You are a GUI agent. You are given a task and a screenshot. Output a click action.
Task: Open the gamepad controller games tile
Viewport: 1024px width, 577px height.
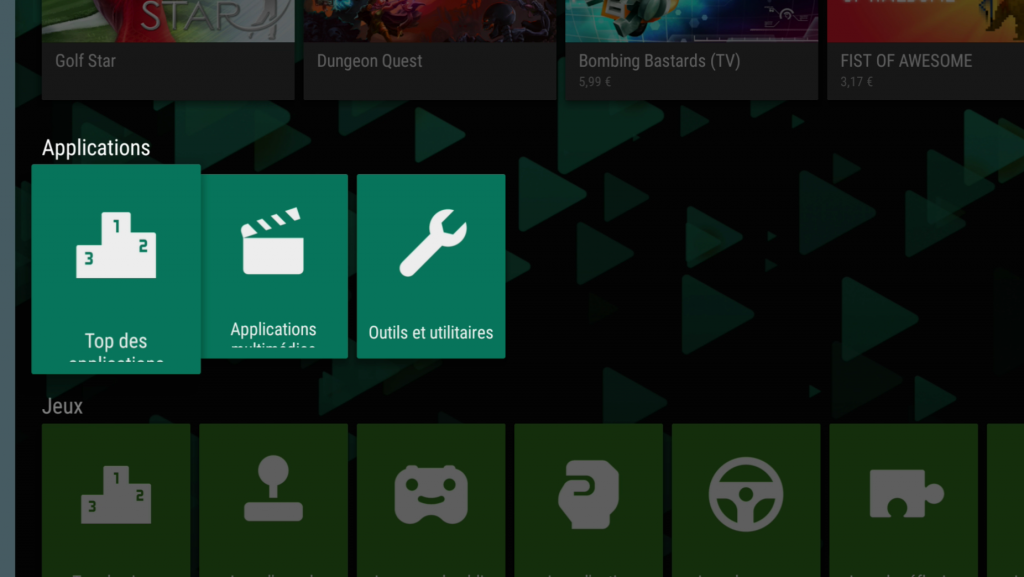click(431, 501)
